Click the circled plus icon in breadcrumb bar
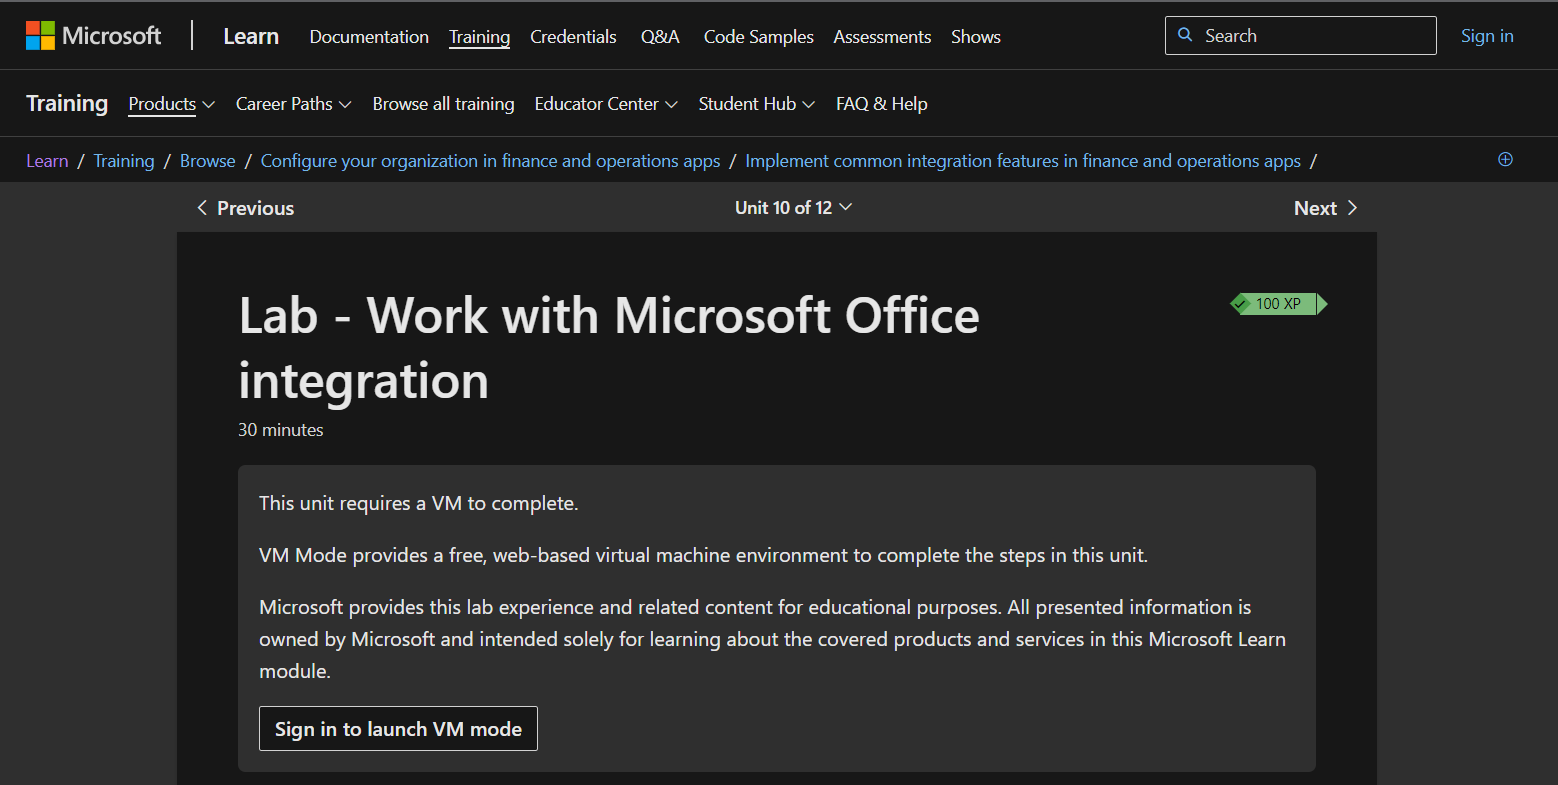The width and height of the screenshot is (1558, 785). (x=1505, y=160)
